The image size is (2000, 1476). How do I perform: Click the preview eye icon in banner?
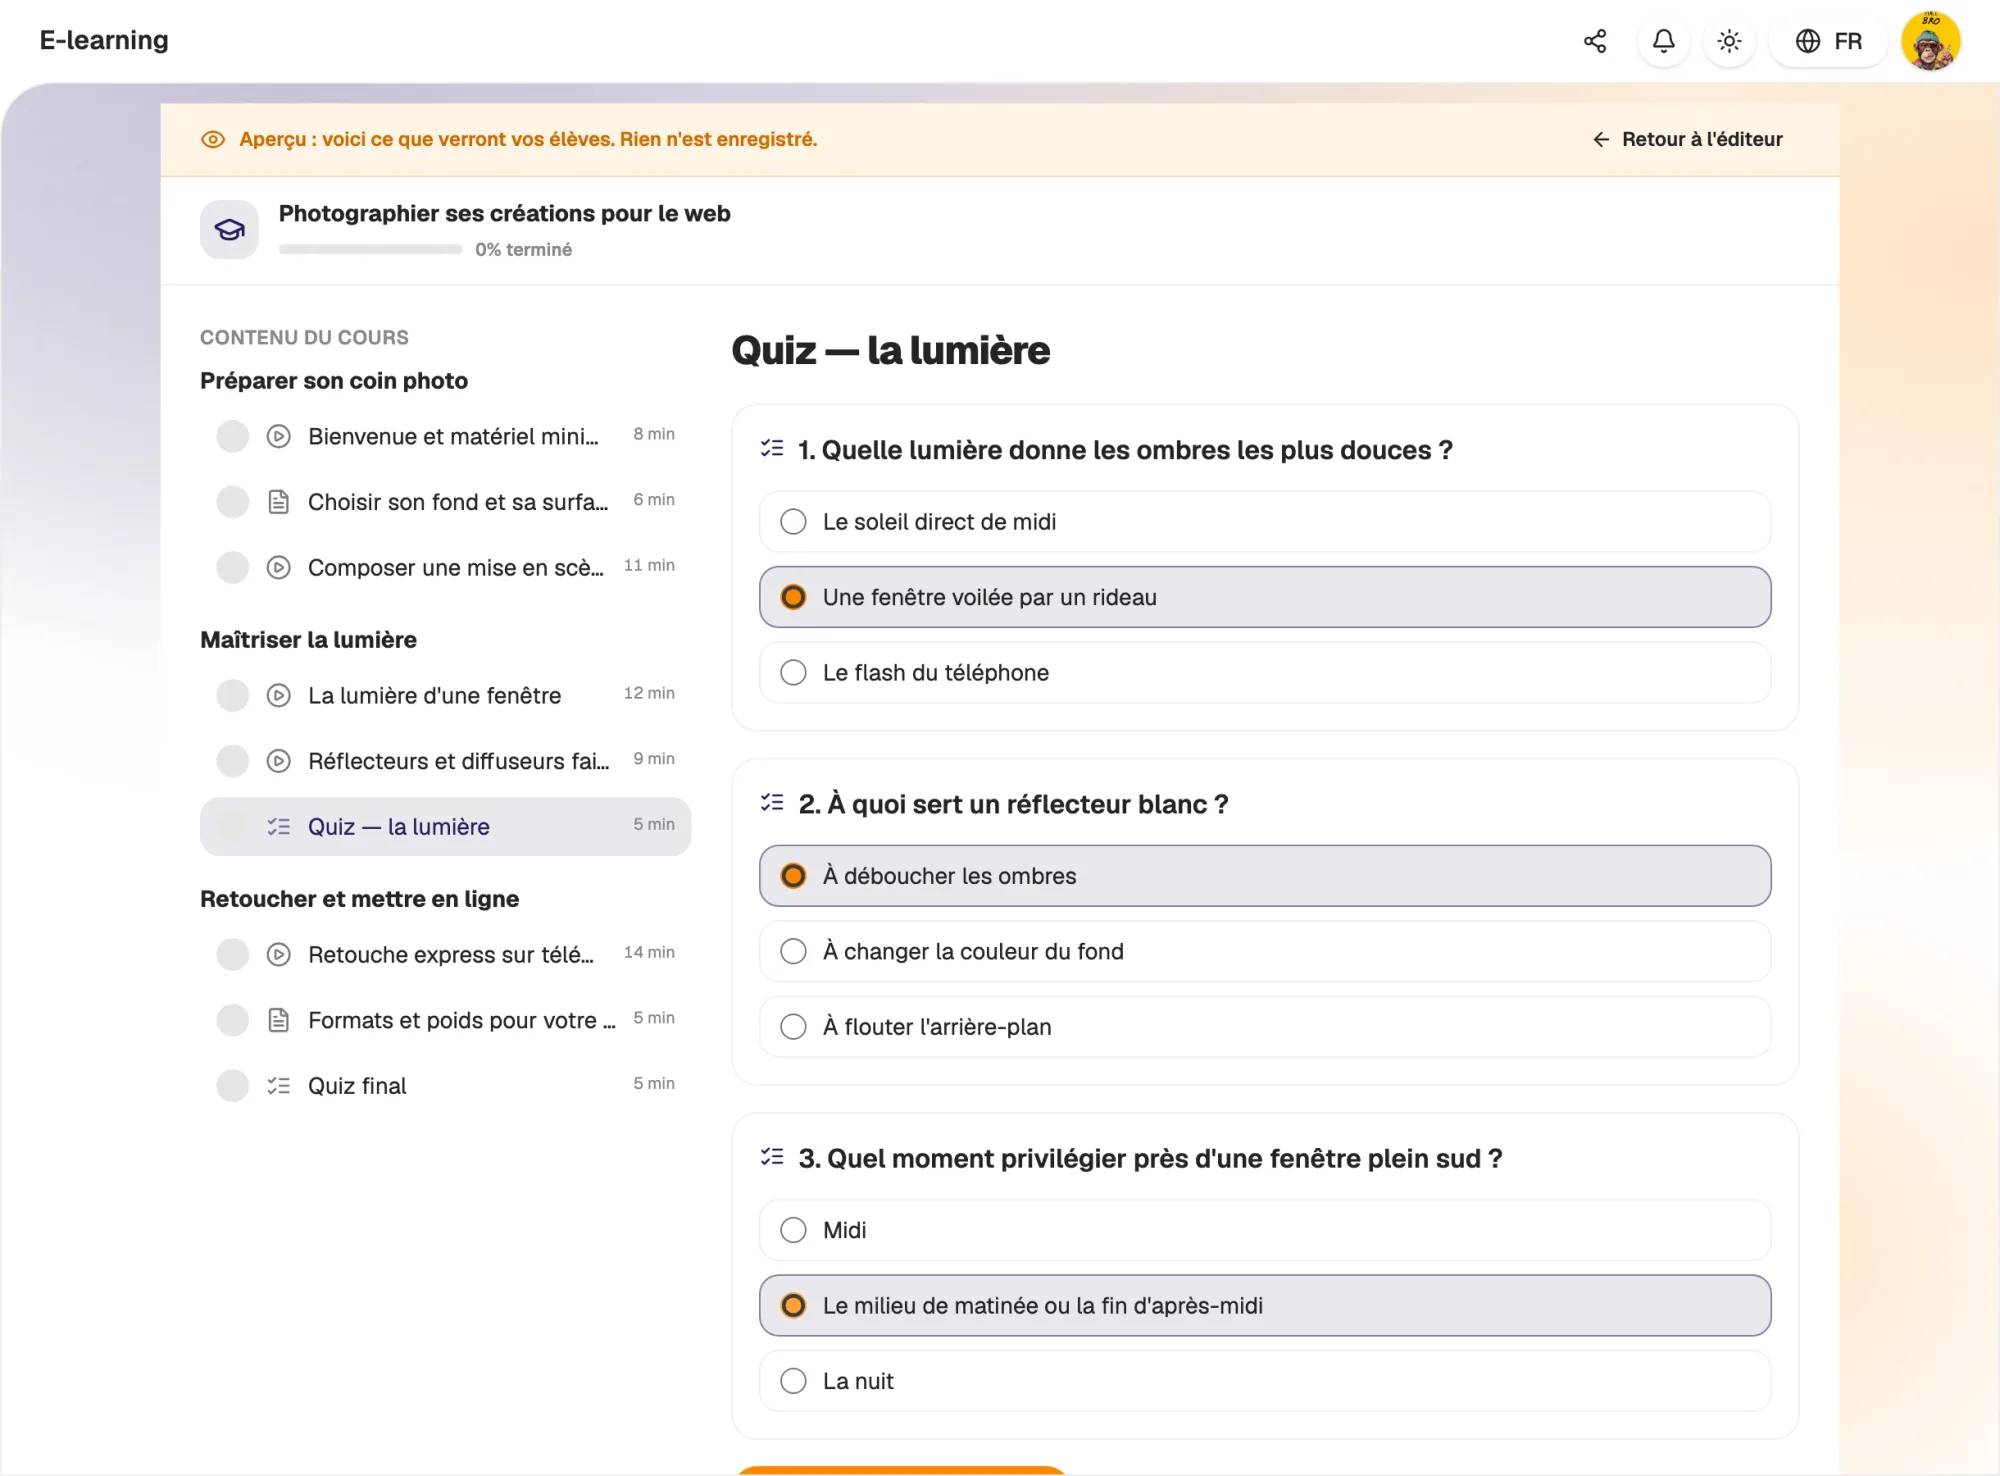213,139
